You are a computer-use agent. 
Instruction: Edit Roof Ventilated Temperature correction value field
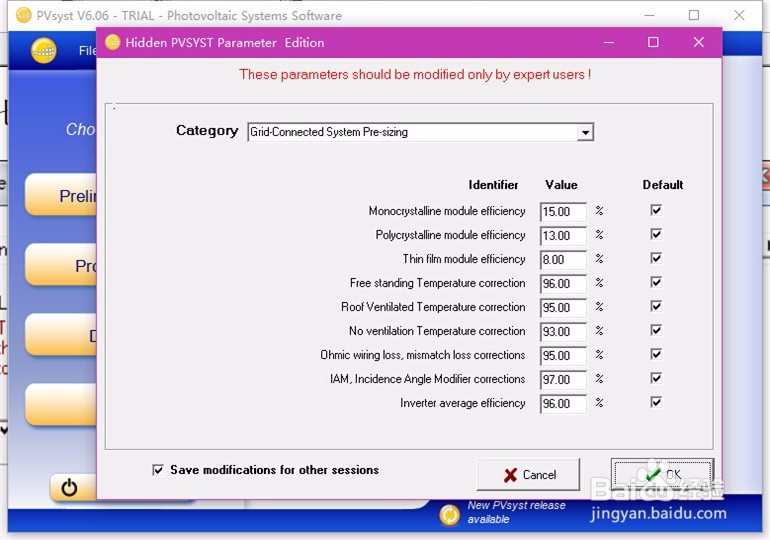[x=563, y=308]
